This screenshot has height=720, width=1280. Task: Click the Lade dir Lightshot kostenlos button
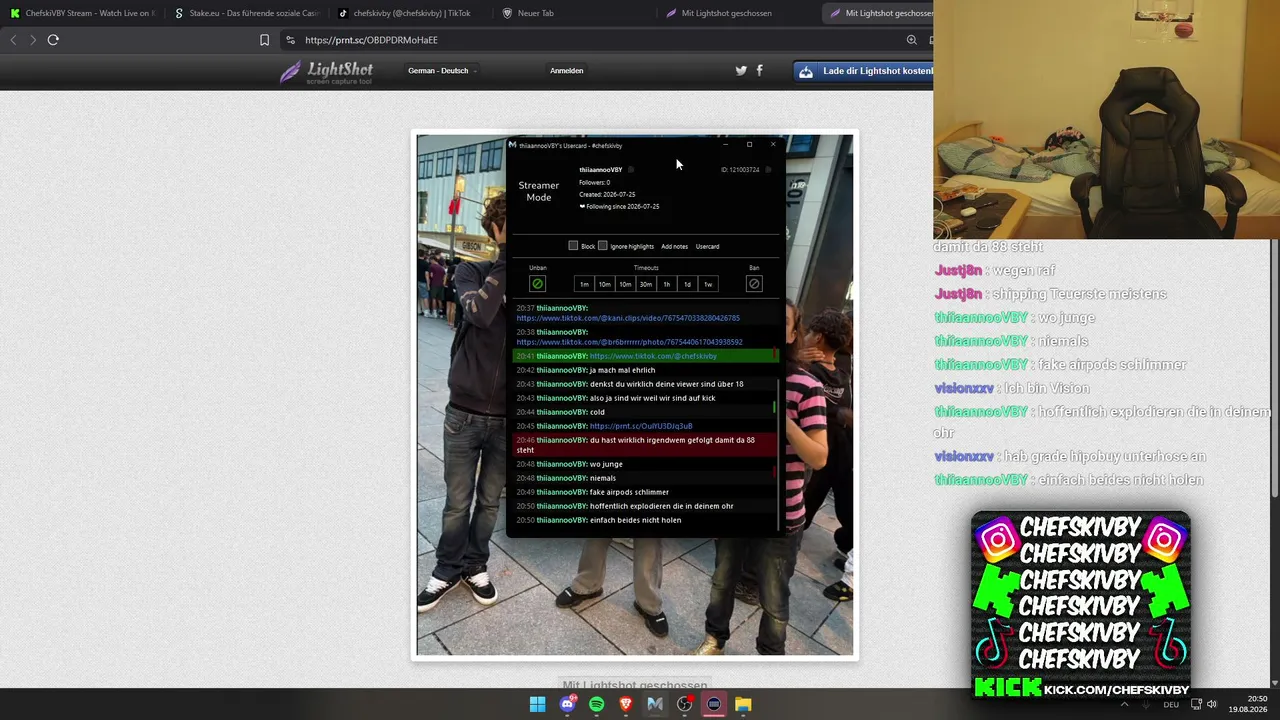click(x=864, y=71)
